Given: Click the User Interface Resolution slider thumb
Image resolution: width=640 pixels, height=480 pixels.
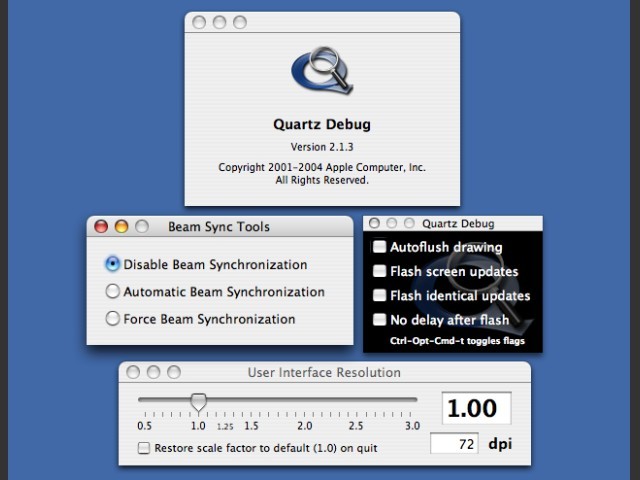Looking at the screenshot, I should pyautogui.click(x=198, y=402).
